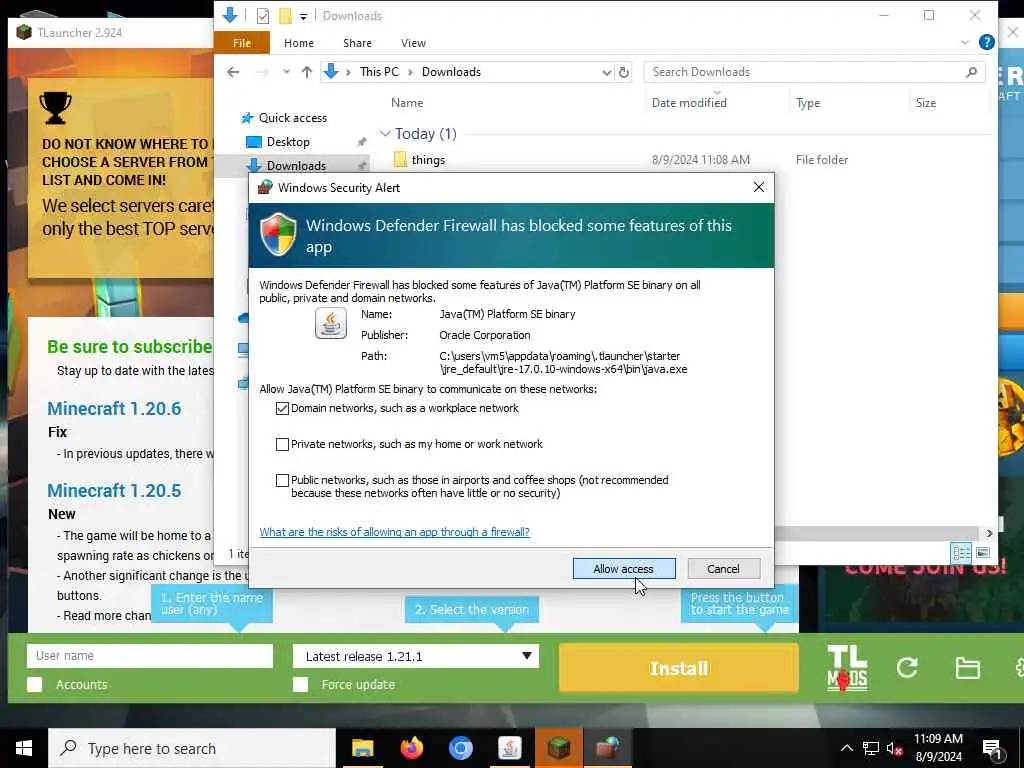Open Java taskbar icon
The width and height of the screenshot is (1024, 768).
[509, 748]
